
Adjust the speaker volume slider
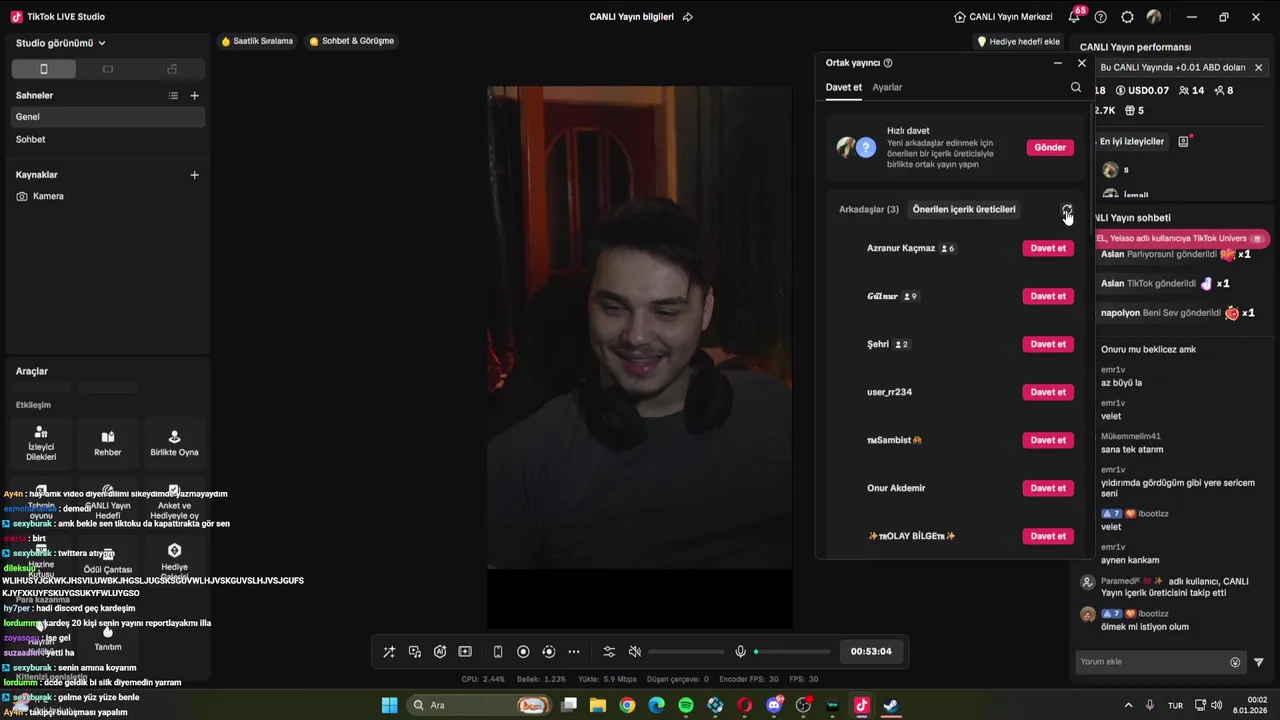[x=686, y=652]
